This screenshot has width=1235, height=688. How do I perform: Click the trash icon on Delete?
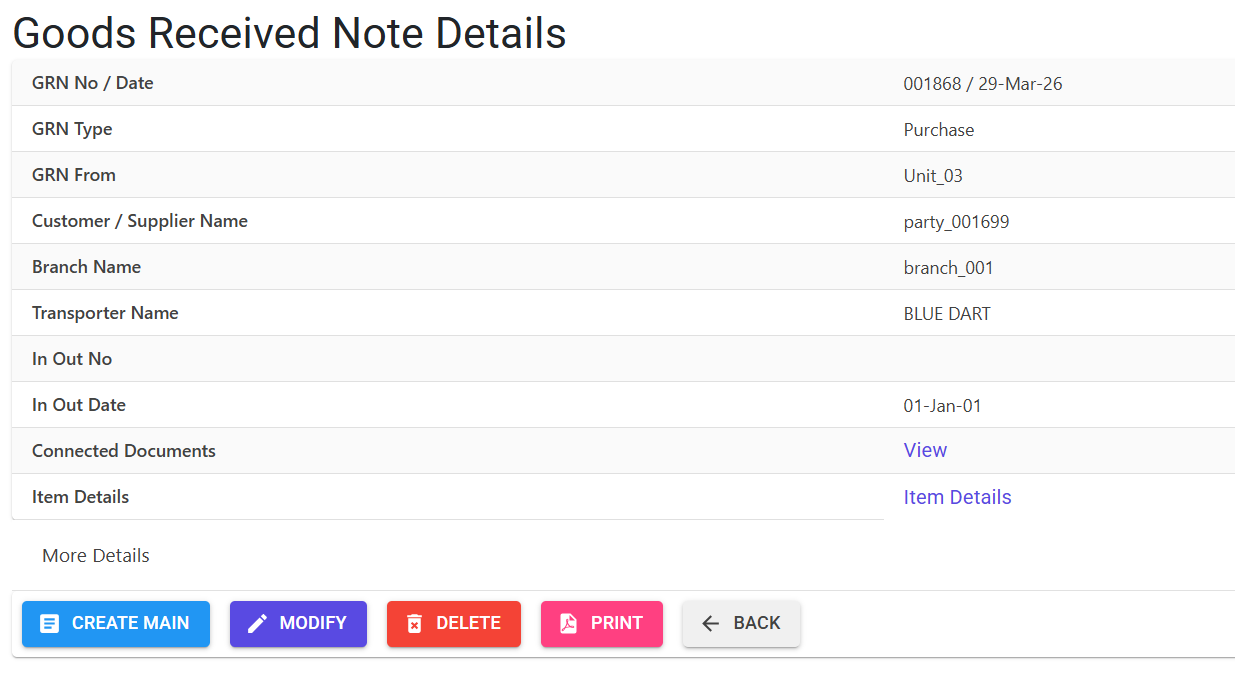(414, 624)
